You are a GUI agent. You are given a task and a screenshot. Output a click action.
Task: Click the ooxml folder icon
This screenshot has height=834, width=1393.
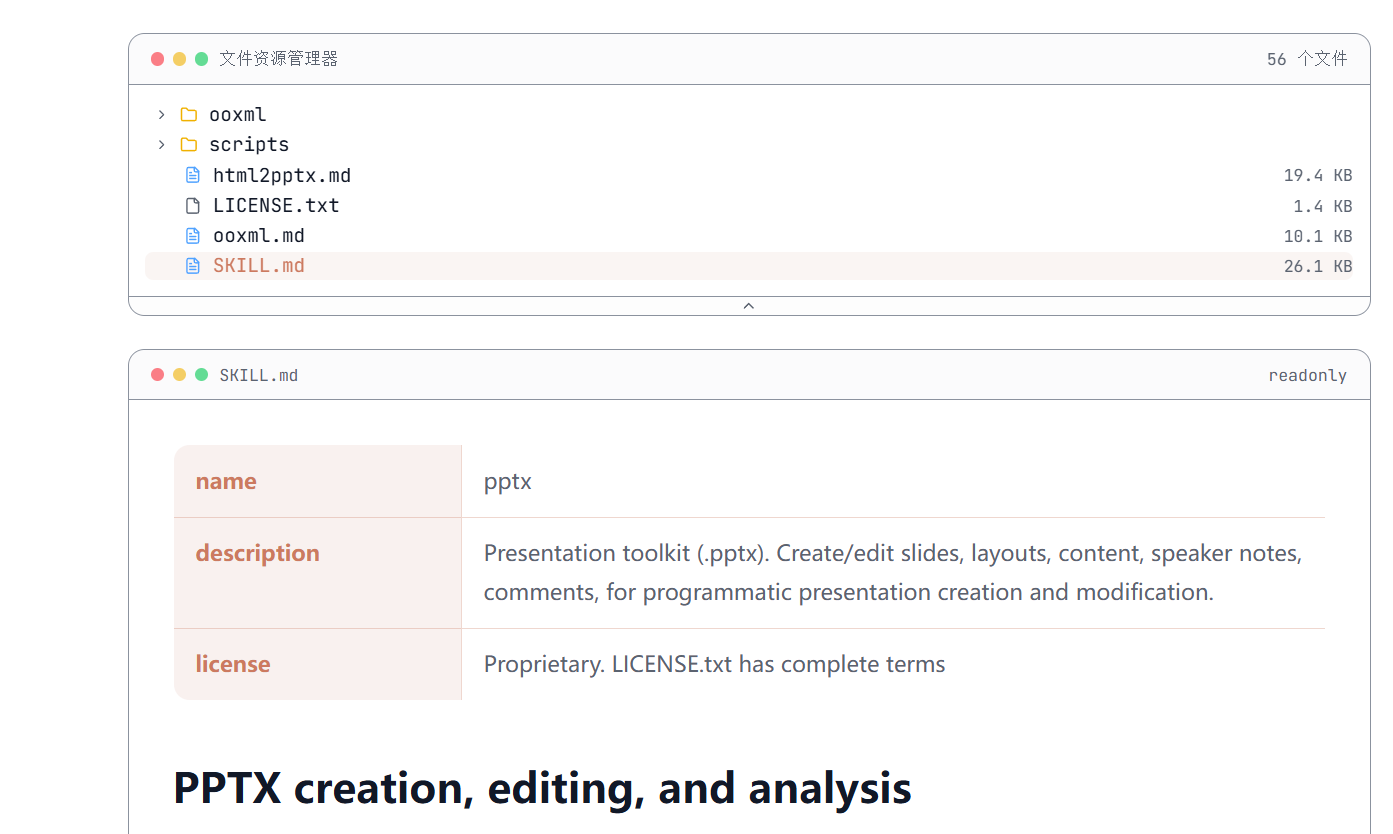tap(188, 115)
